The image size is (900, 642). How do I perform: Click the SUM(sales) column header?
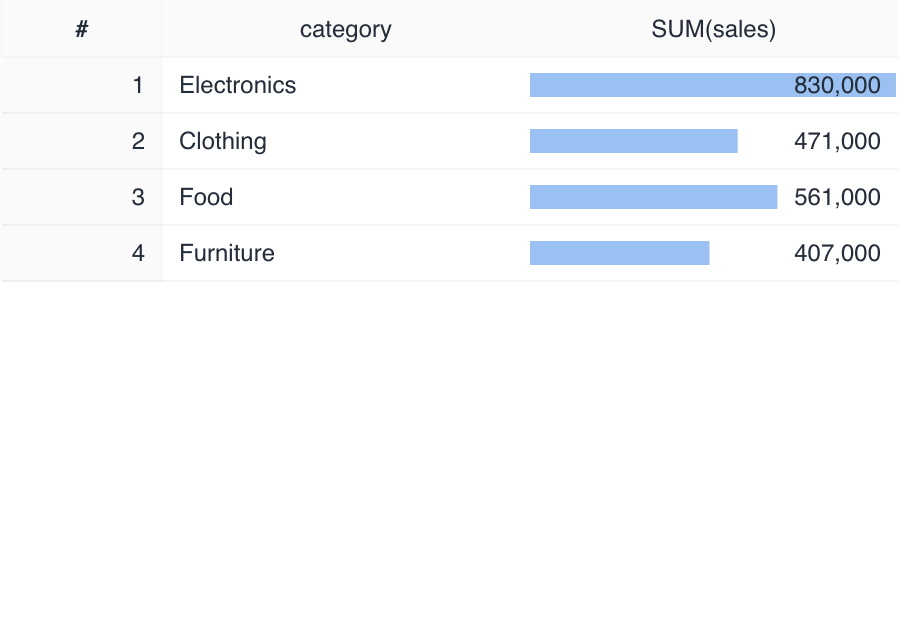[x=713, y=30]
